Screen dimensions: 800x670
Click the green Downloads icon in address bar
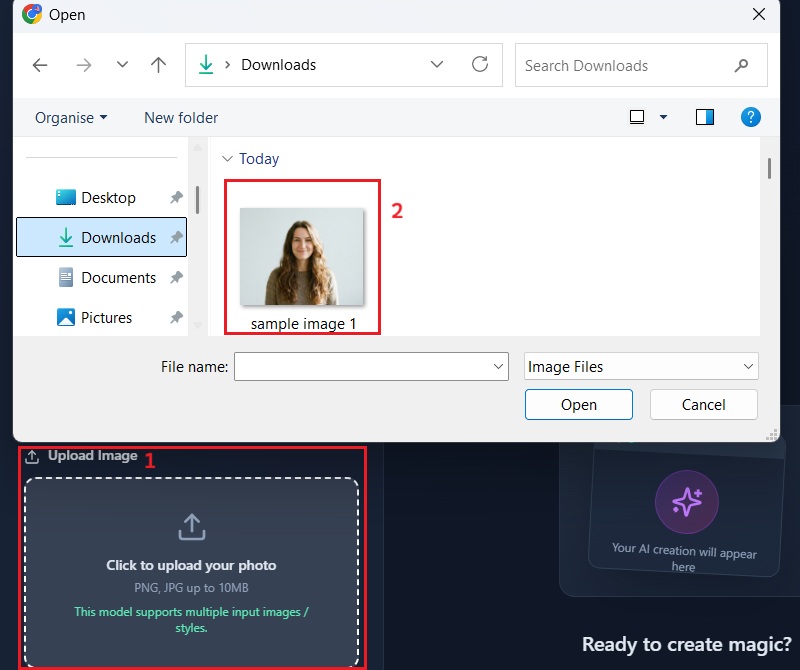tap(206, 64)
